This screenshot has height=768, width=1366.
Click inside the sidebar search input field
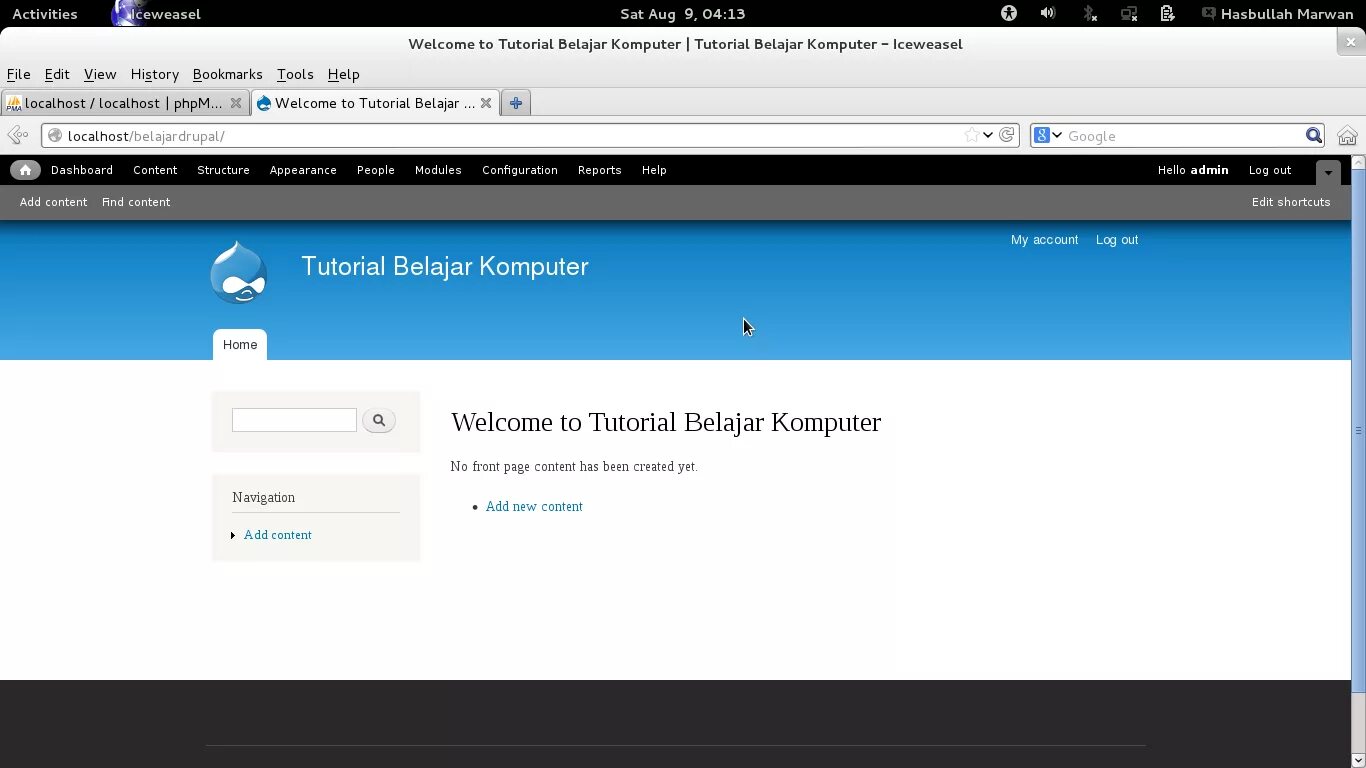tap(293, 420)
